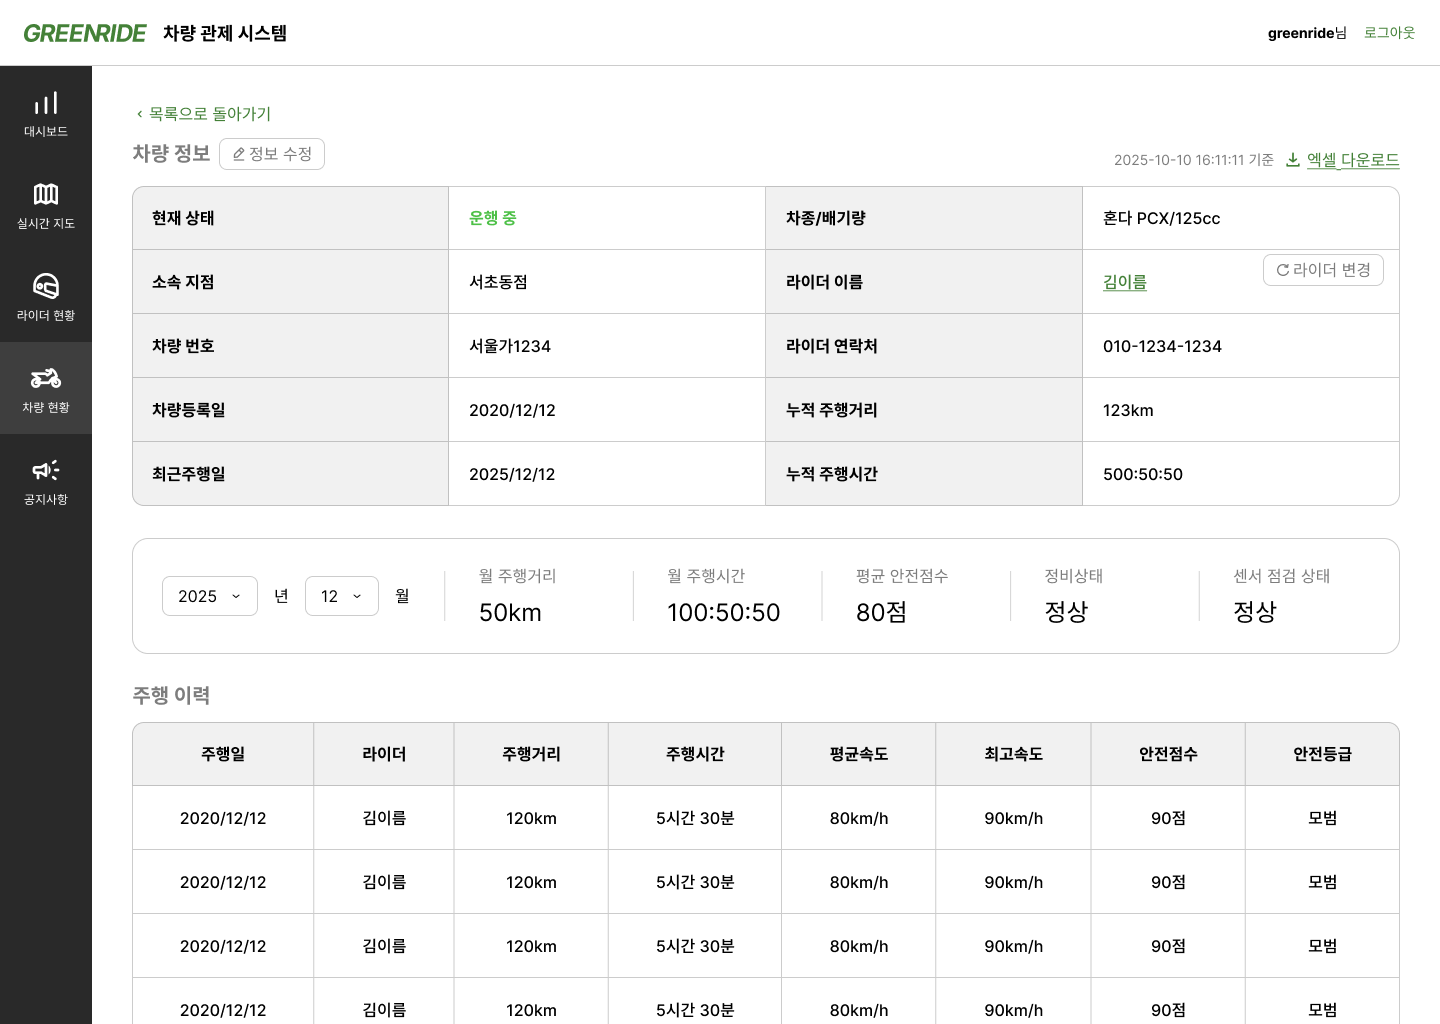Image resolution: width=1440 pixels, height=1024 pixels.
Task: Open the dashboard bar chart icon
Action: coord(46,103)
